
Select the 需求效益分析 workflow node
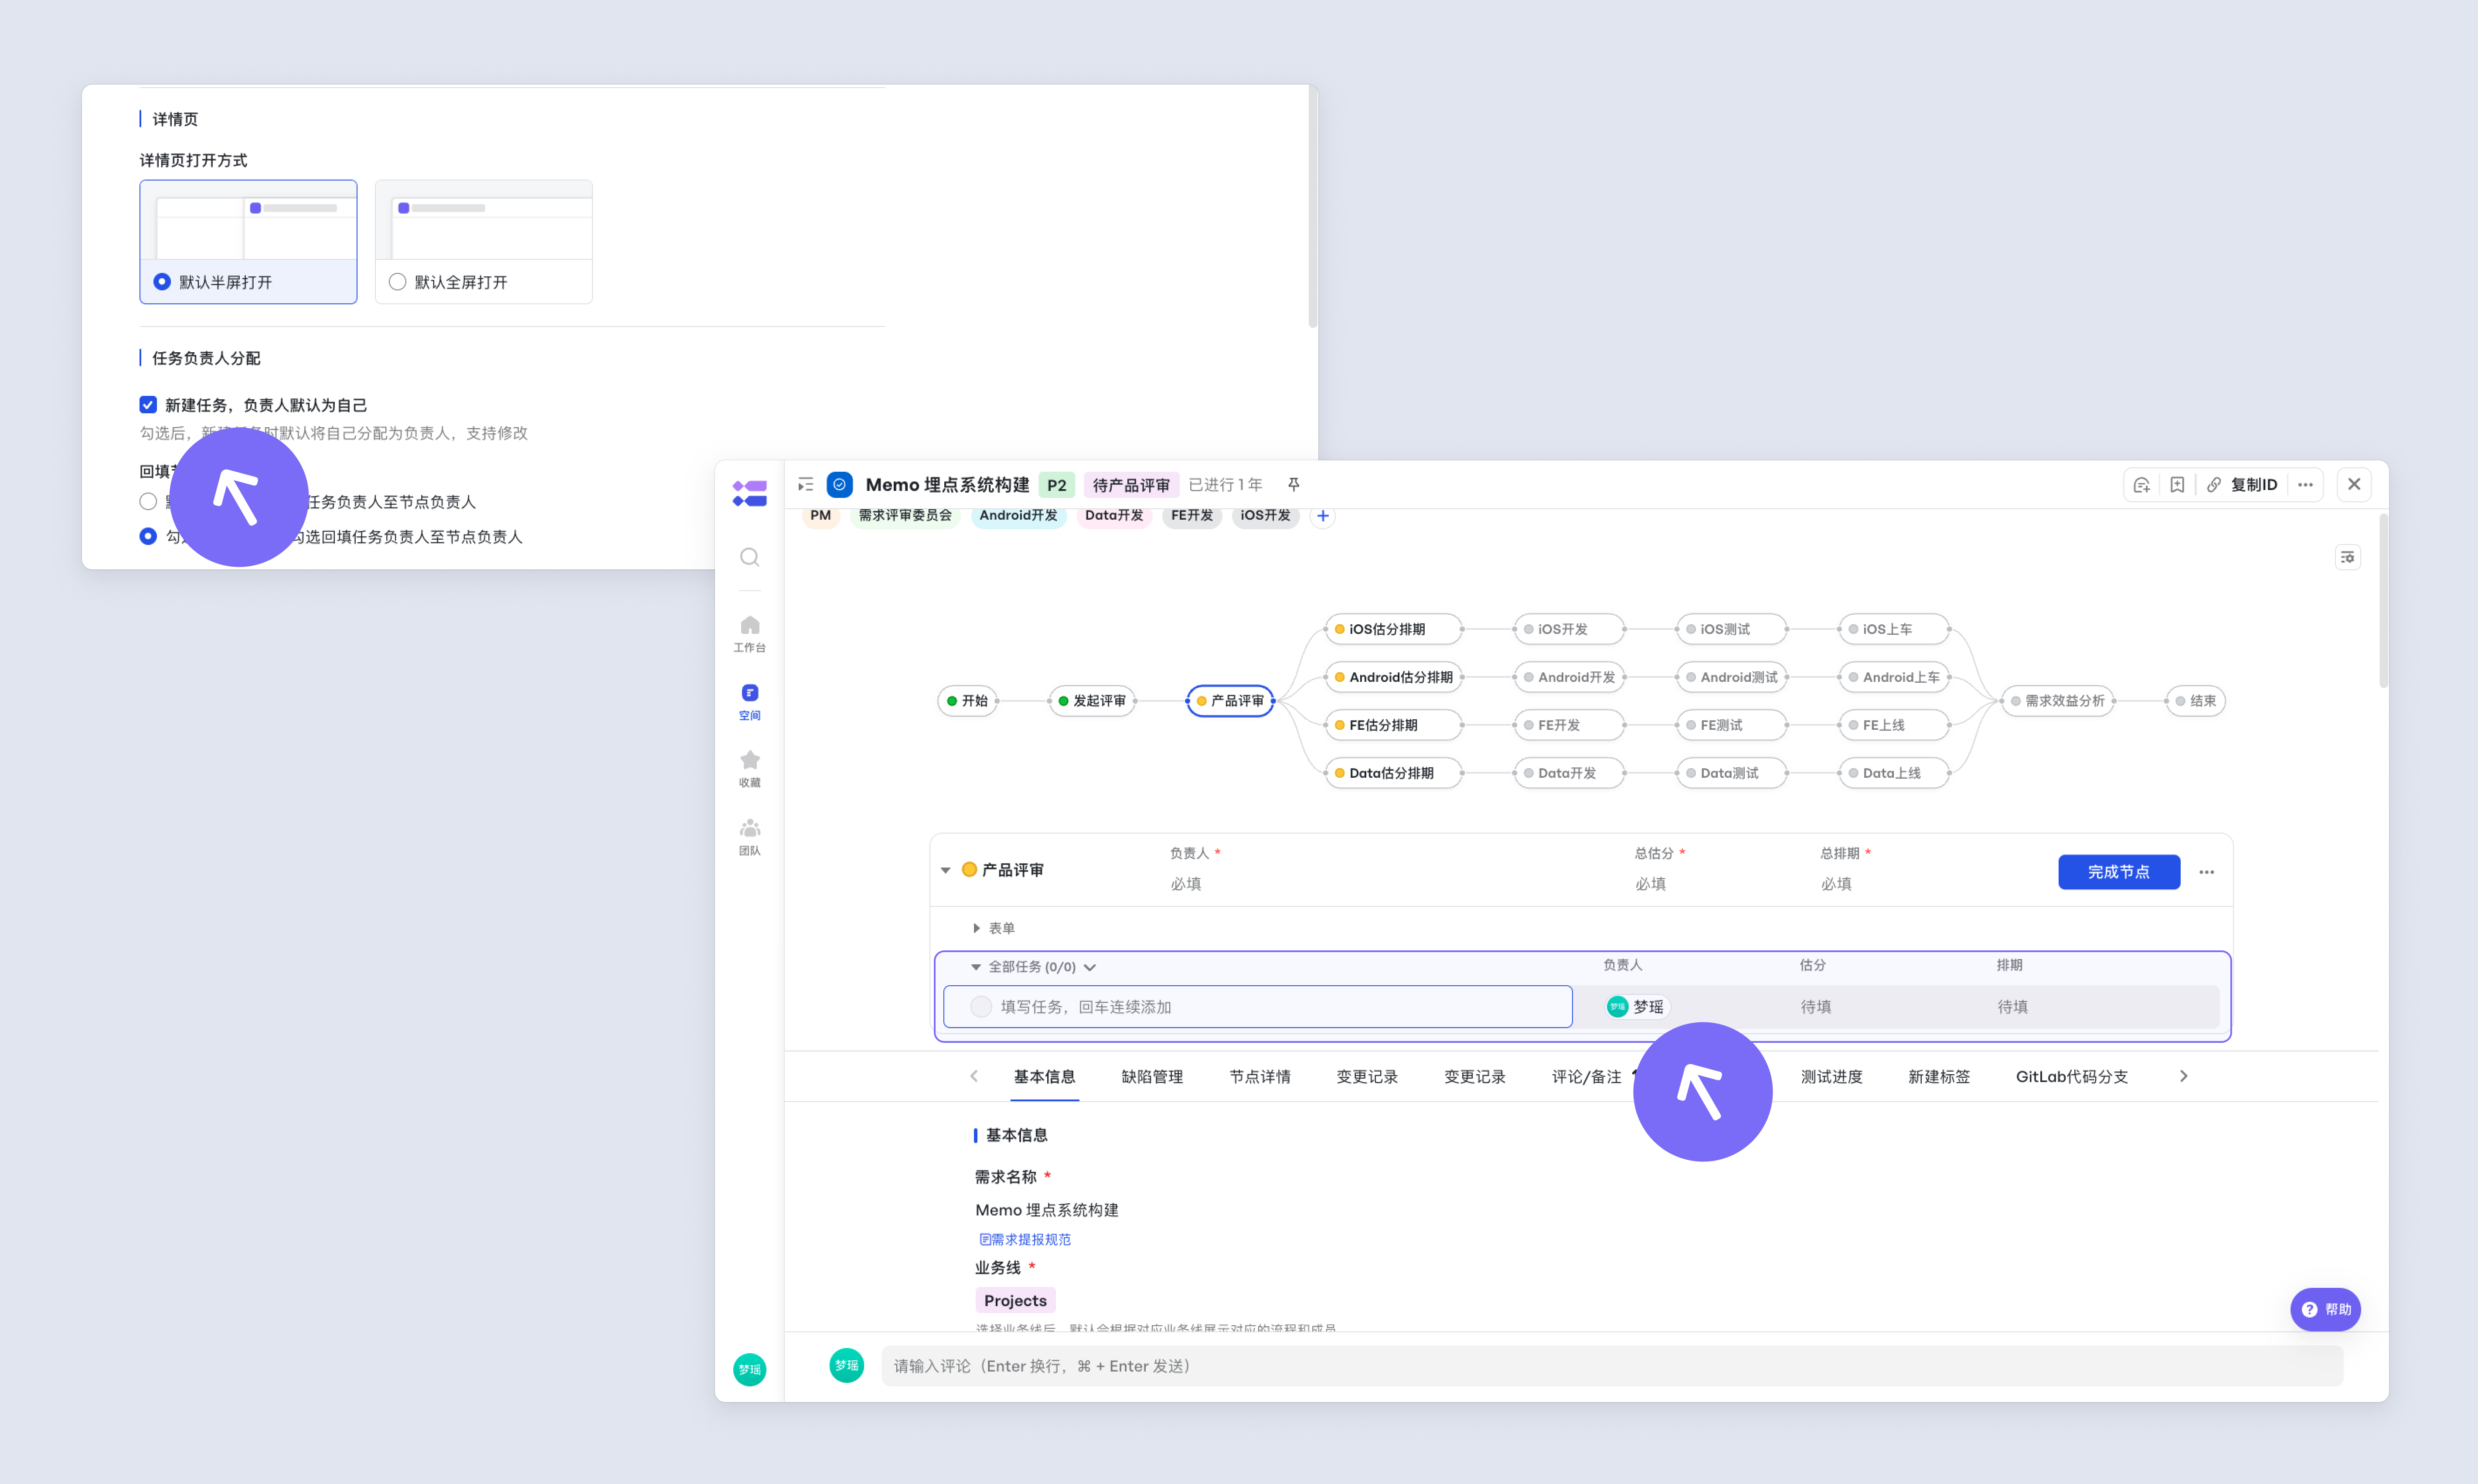(x=2058, y=701)
